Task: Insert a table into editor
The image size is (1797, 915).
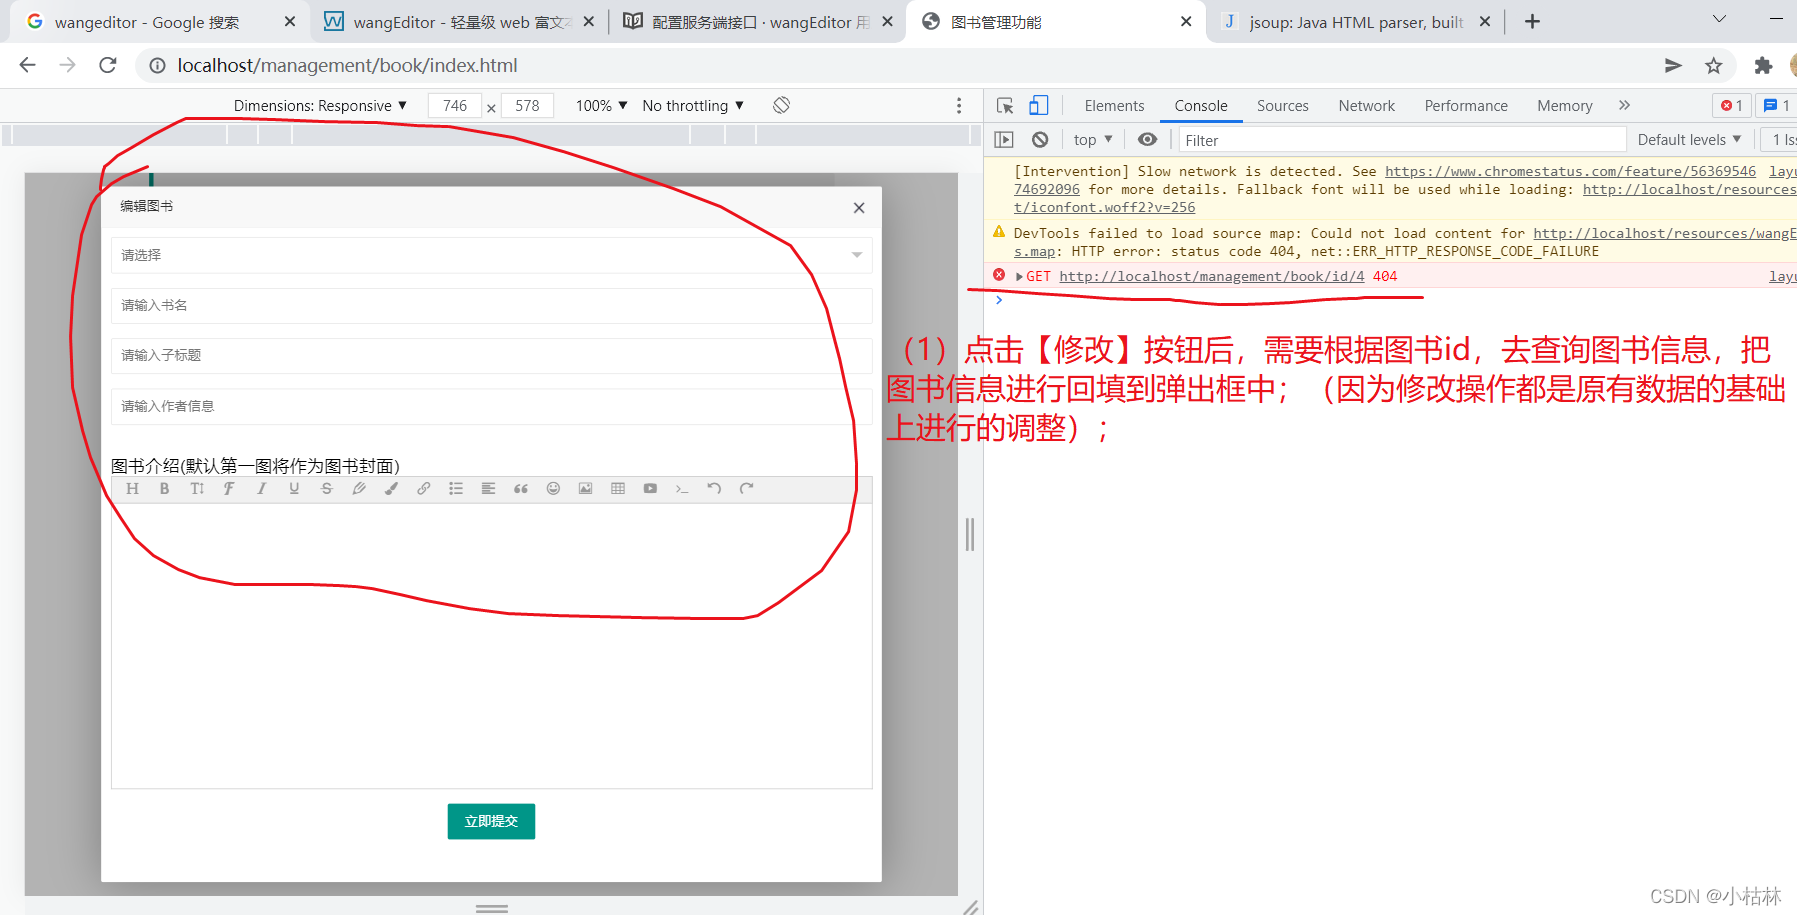Action: click(618, 489)
